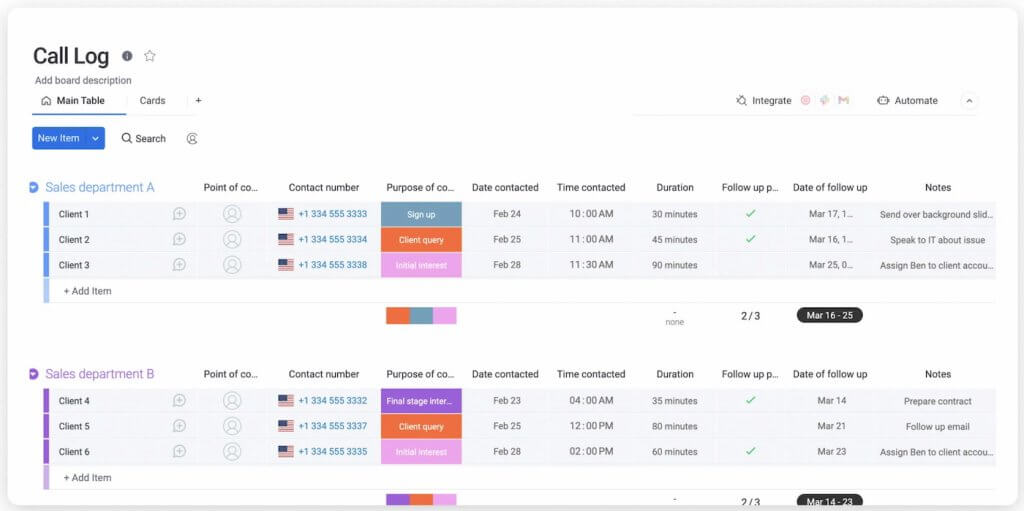Open Initial interest status for Client 6

tap(421, 452)
